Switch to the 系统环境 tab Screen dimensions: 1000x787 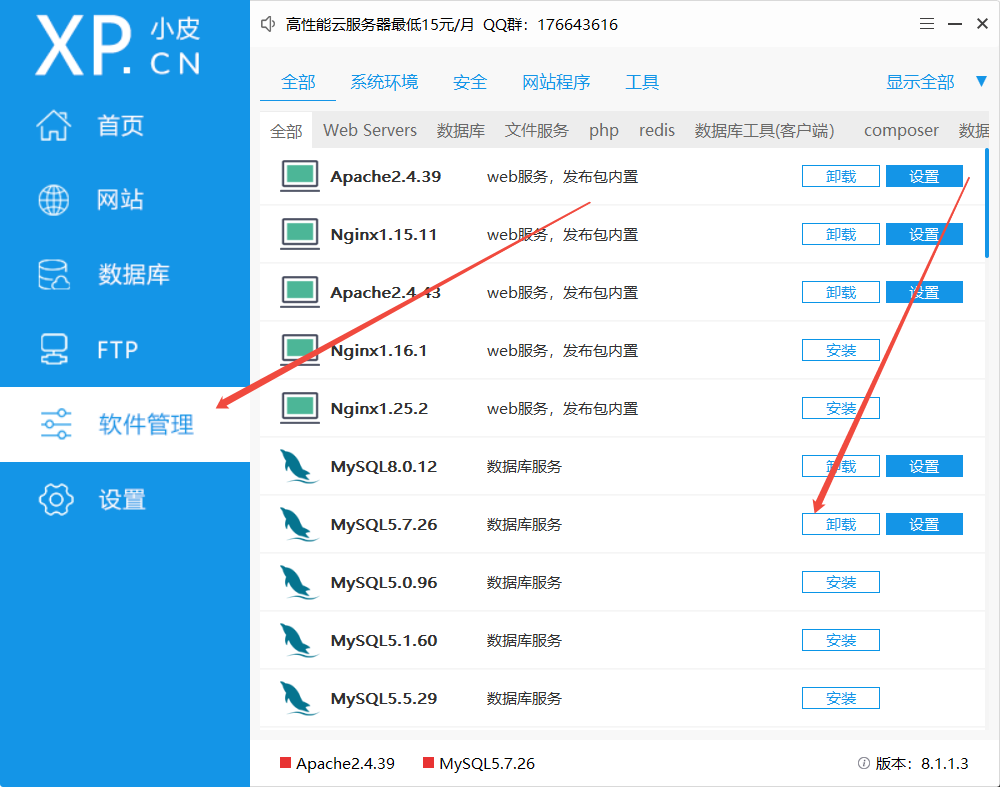tap(384, 82)
